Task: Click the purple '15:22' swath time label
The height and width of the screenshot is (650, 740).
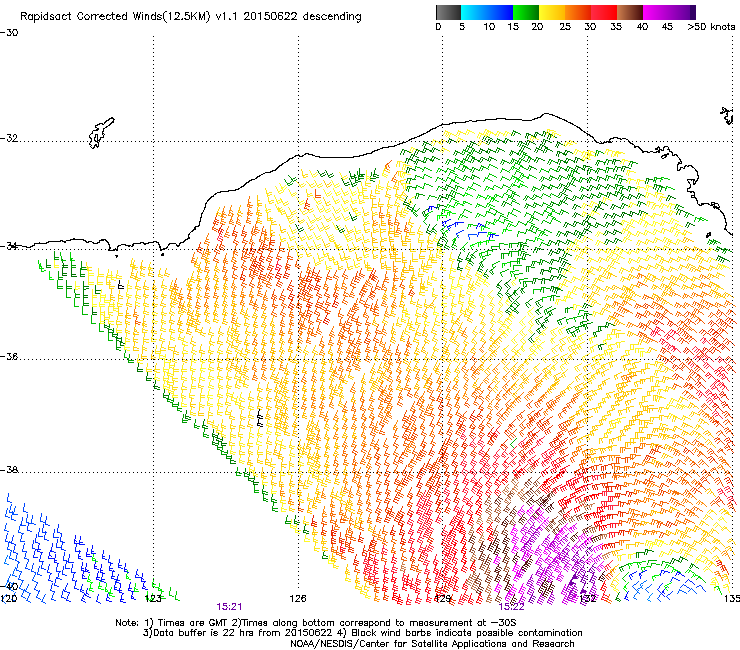Action: (512, 607)
